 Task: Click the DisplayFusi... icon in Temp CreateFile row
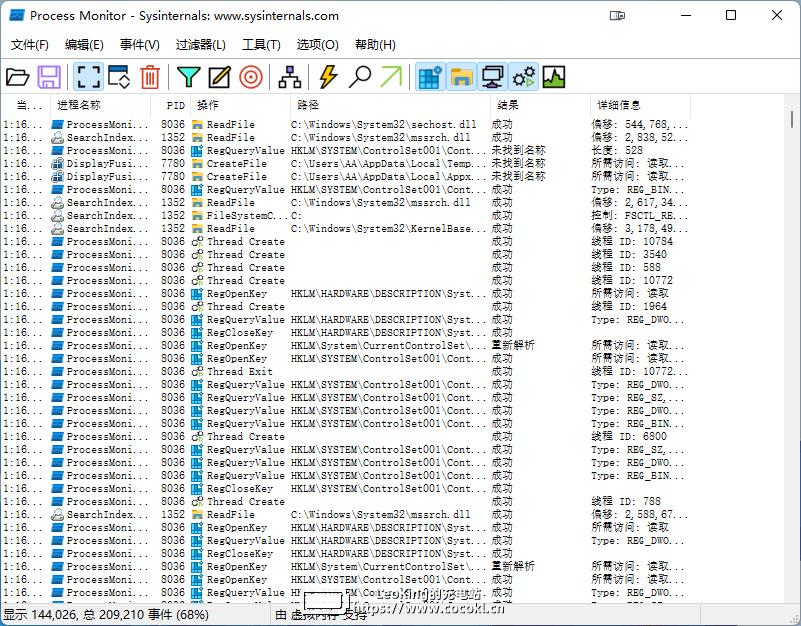[x=58, y=164]
